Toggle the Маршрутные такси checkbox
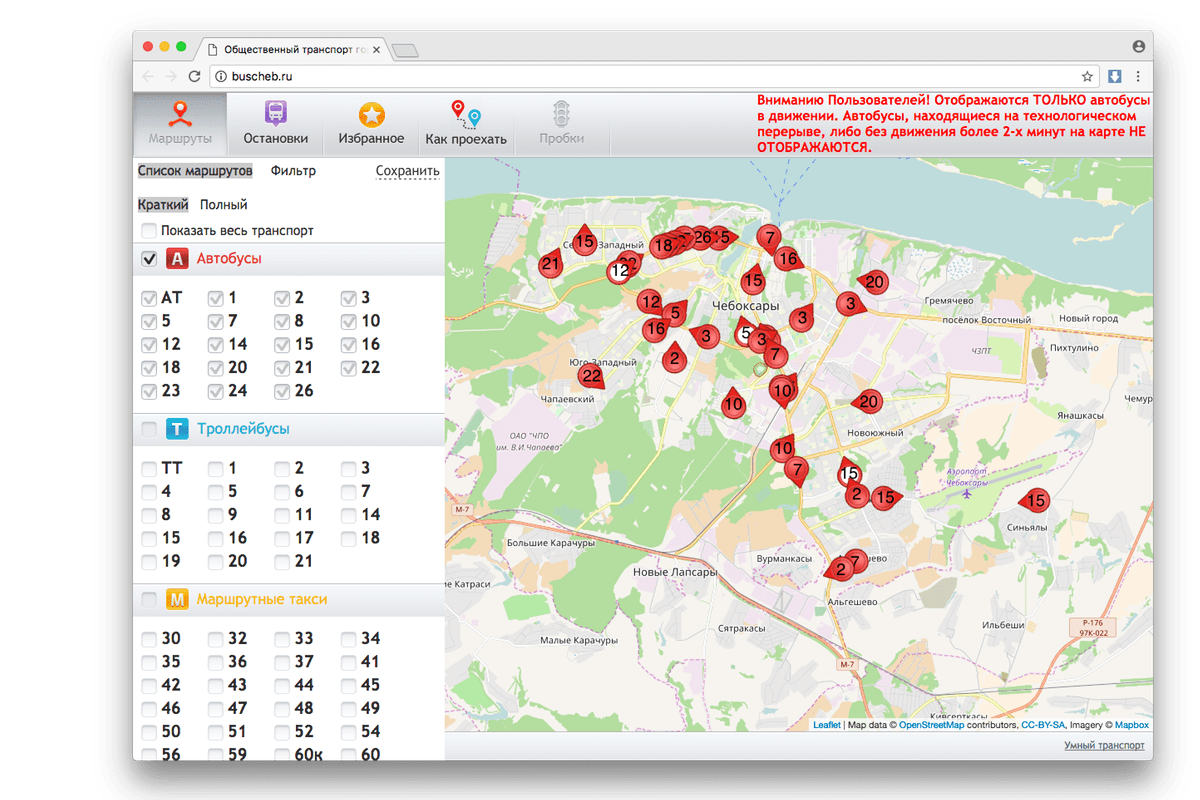Viewport: 1200px width, 800px height. point(149,600)
